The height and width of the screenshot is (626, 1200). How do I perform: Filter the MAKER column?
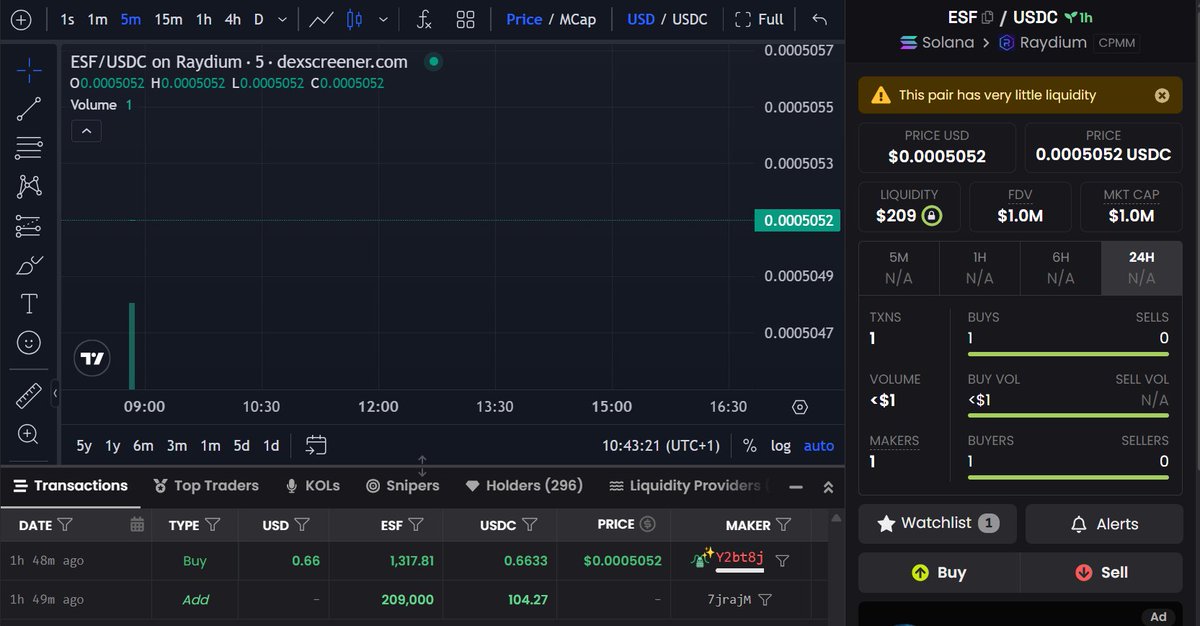click(x=784, y=524)
